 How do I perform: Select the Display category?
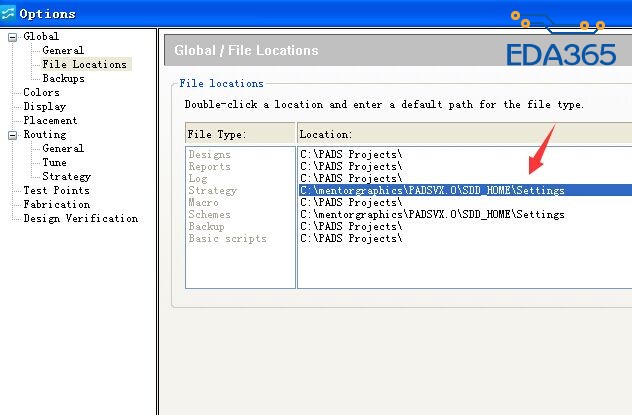coord(44,106)
